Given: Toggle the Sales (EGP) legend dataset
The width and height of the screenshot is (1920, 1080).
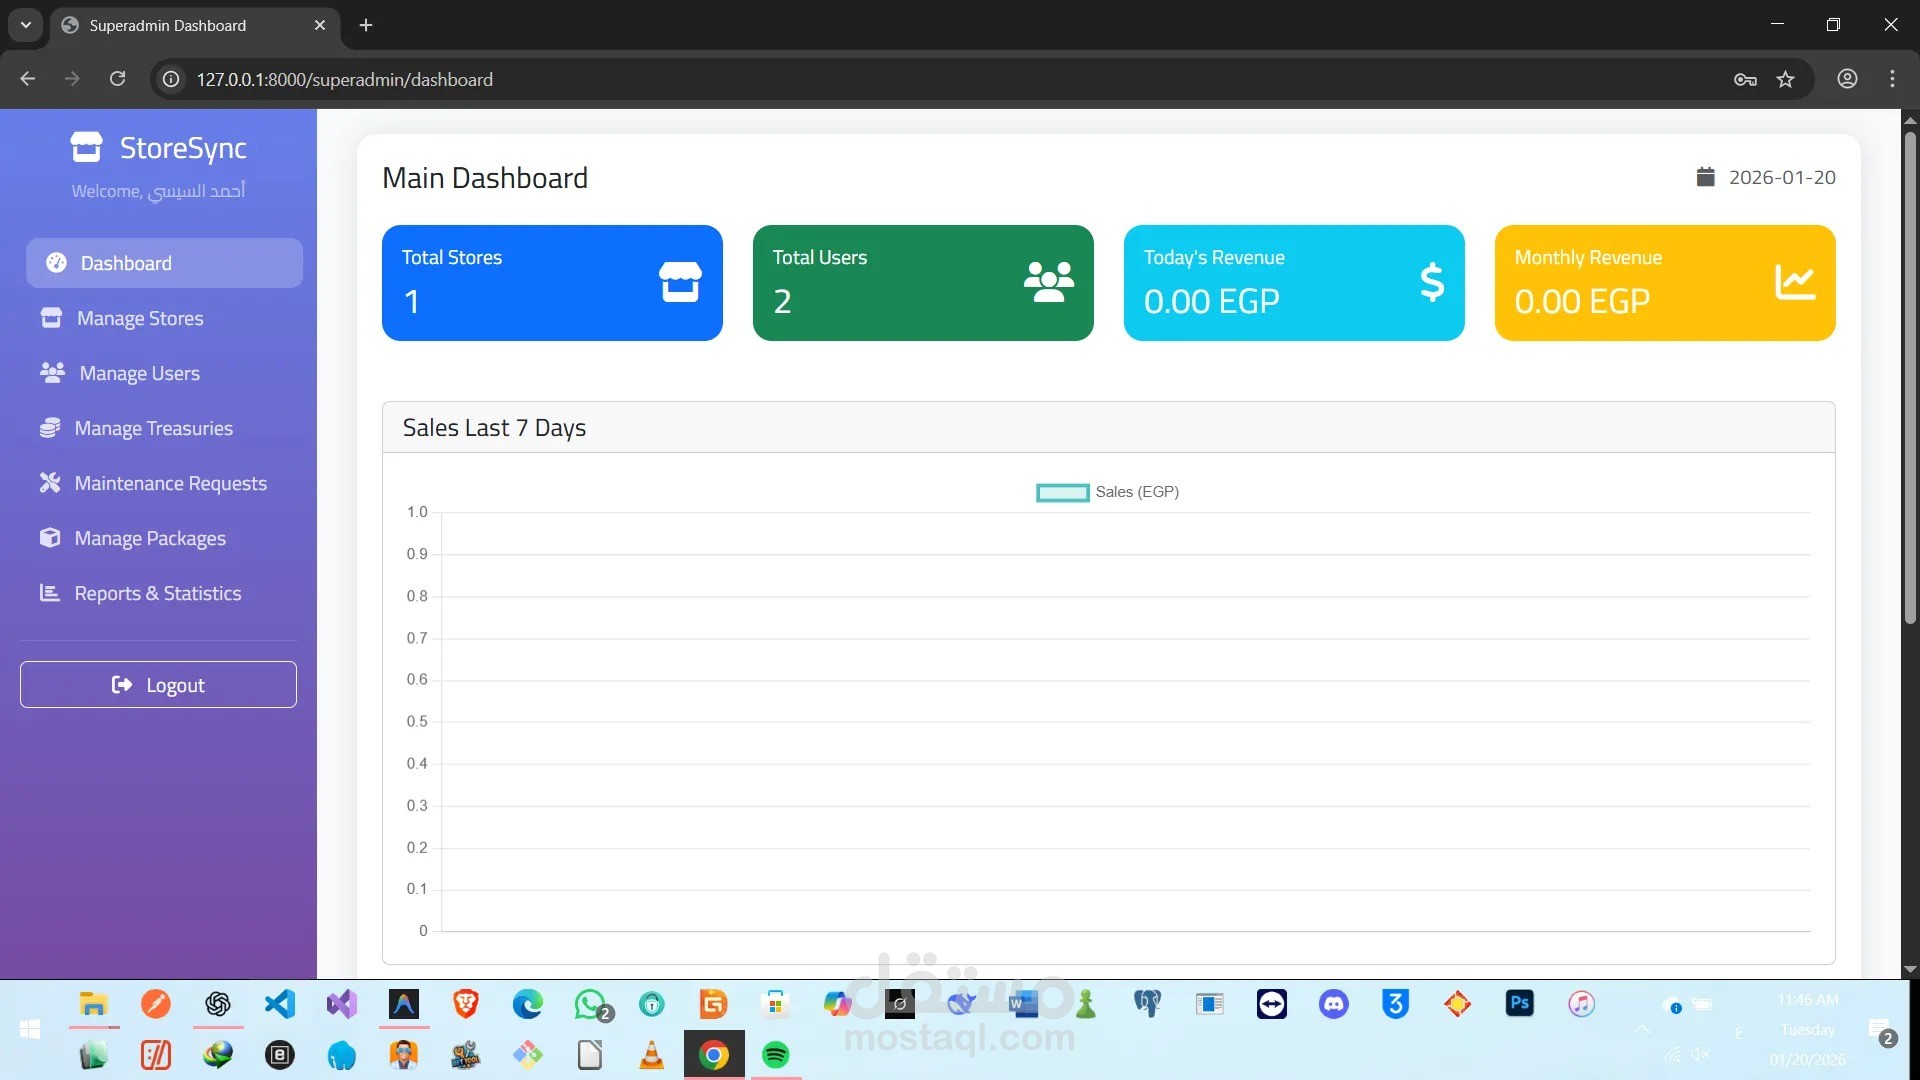Looking at the screenshot, I should [1107, 492].
